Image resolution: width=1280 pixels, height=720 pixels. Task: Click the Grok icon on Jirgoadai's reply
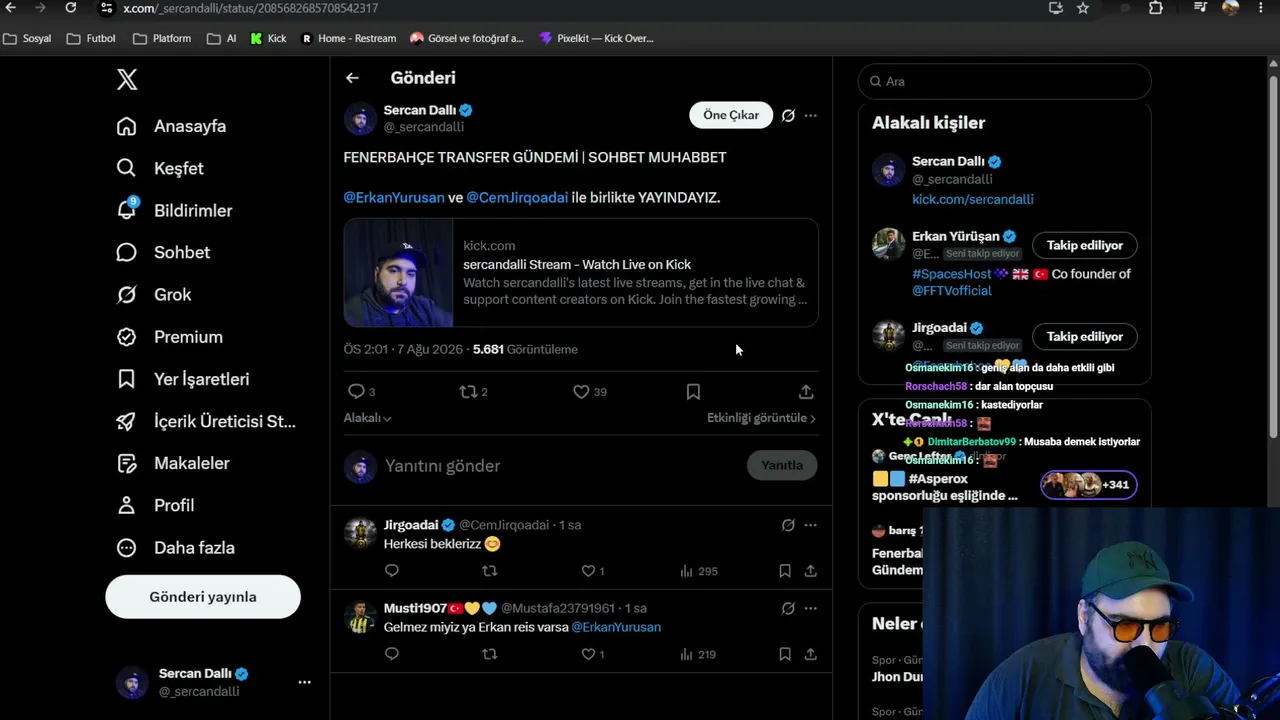coord(788,525)
